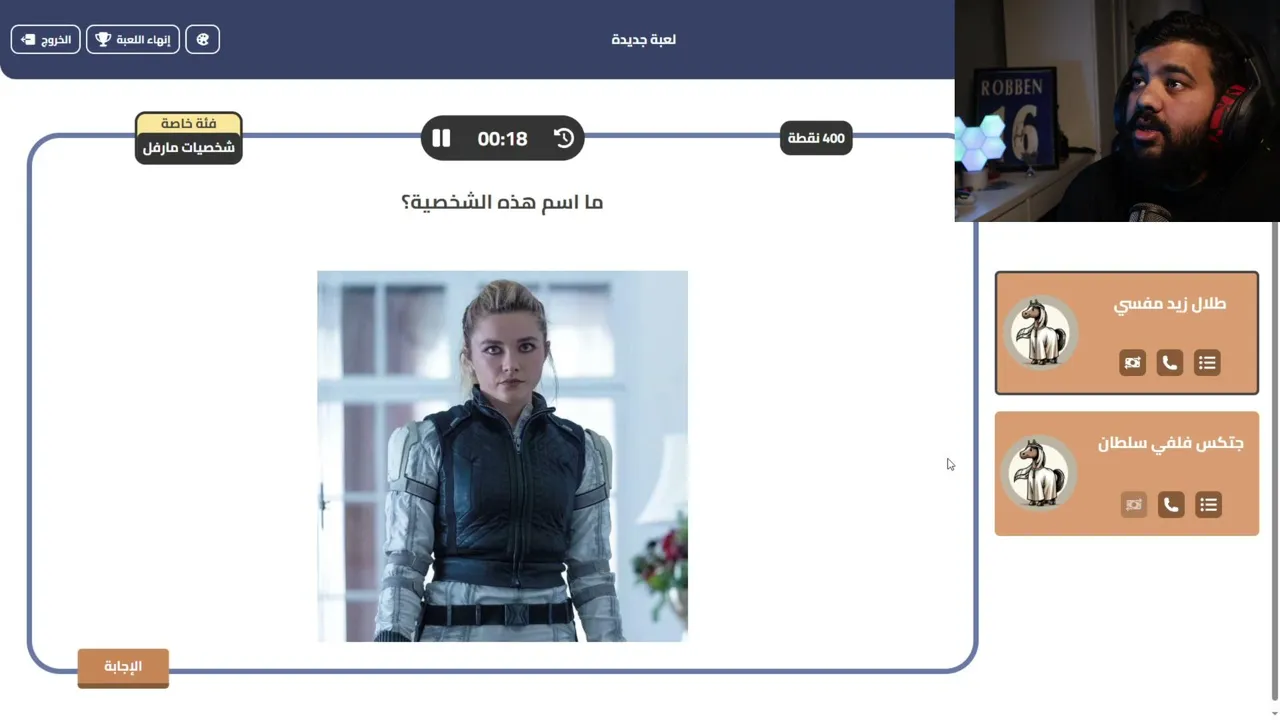The image size is (1280, 720).
Task: Use phone call lifeline for جتكس فلفي سلطان
Action: pyautogui.click(x=1171, y=505)
